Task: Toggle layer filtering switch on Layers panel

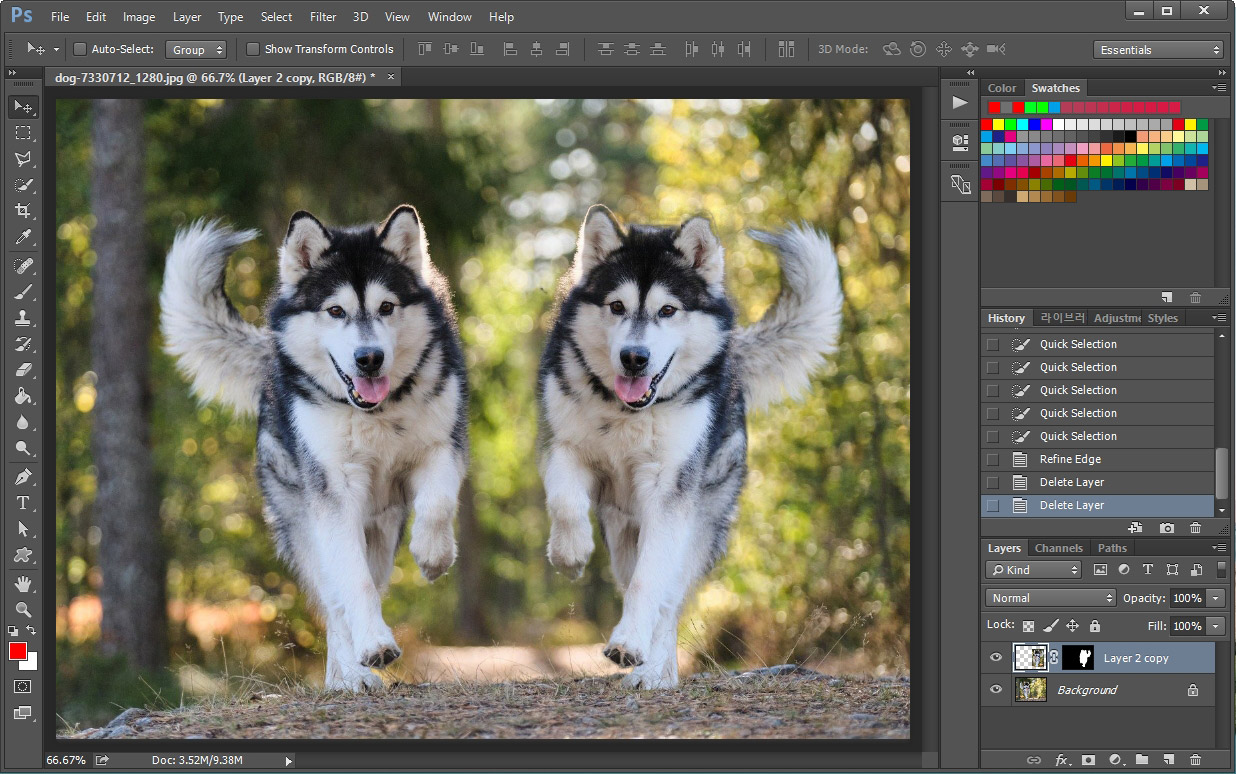Action: (x=1221, y=569)
